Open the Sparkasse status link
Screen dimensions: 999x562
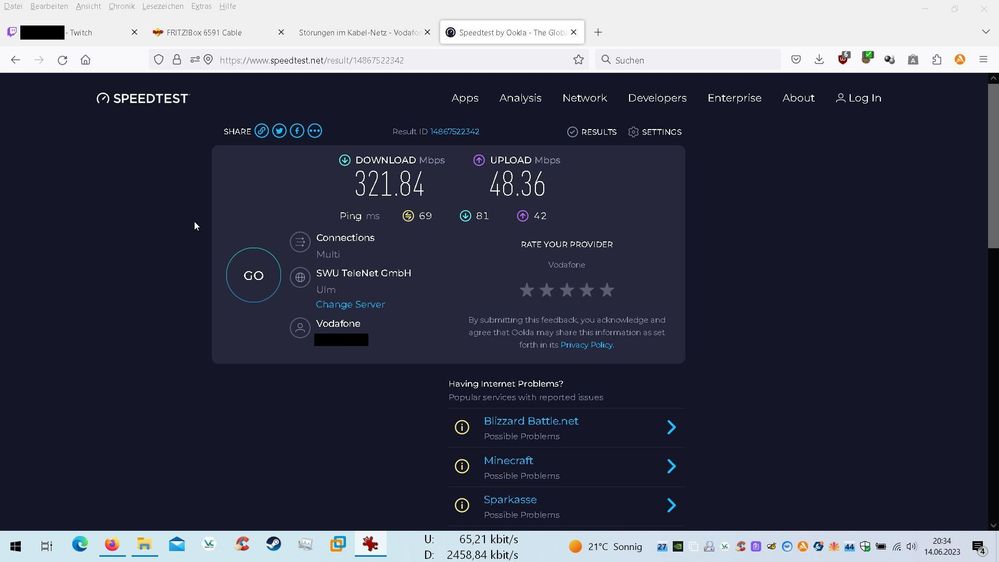pyautogui.click(x=510, y=500)
